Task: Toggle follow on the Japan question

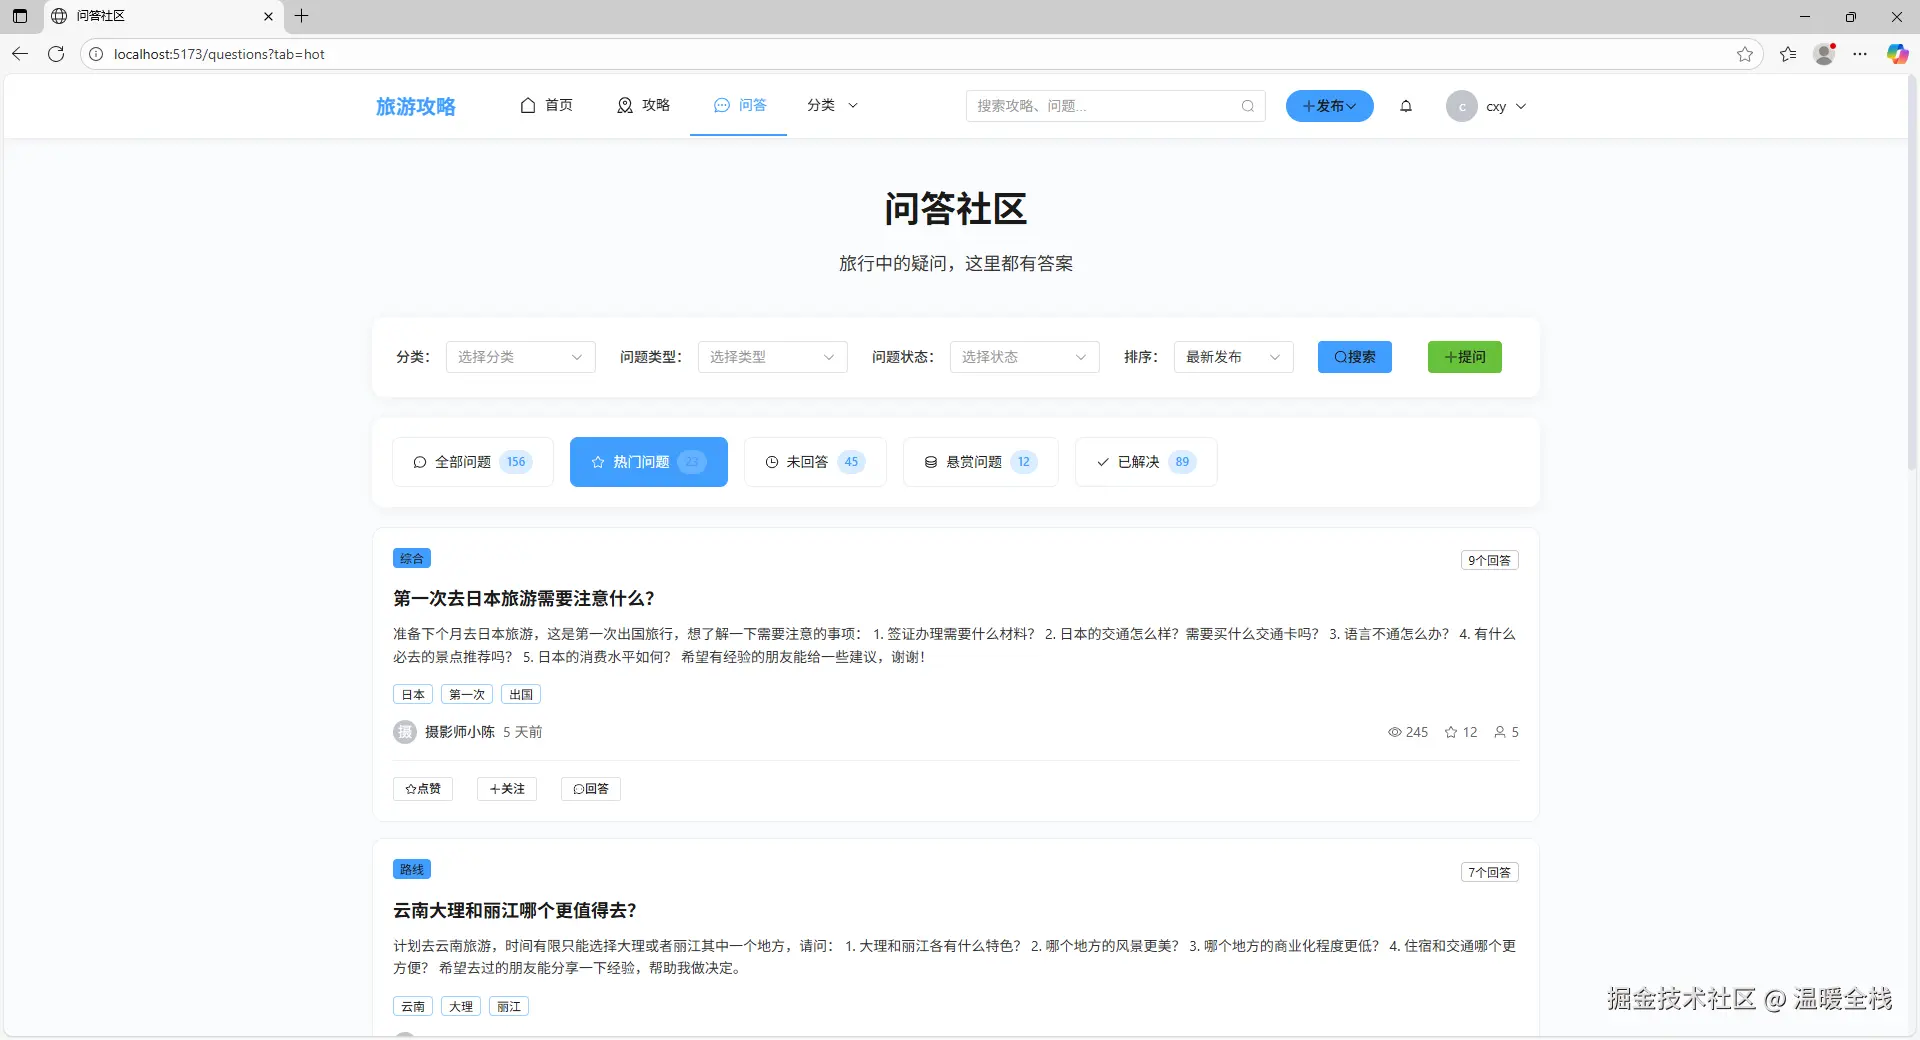Action: pos(507,789)
